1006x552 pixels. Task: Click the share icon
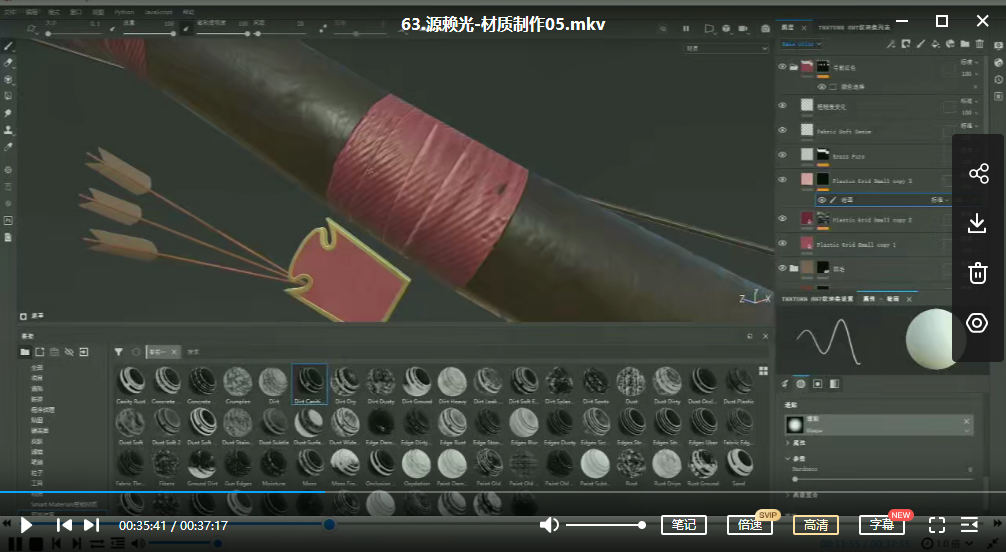point(978,174)
